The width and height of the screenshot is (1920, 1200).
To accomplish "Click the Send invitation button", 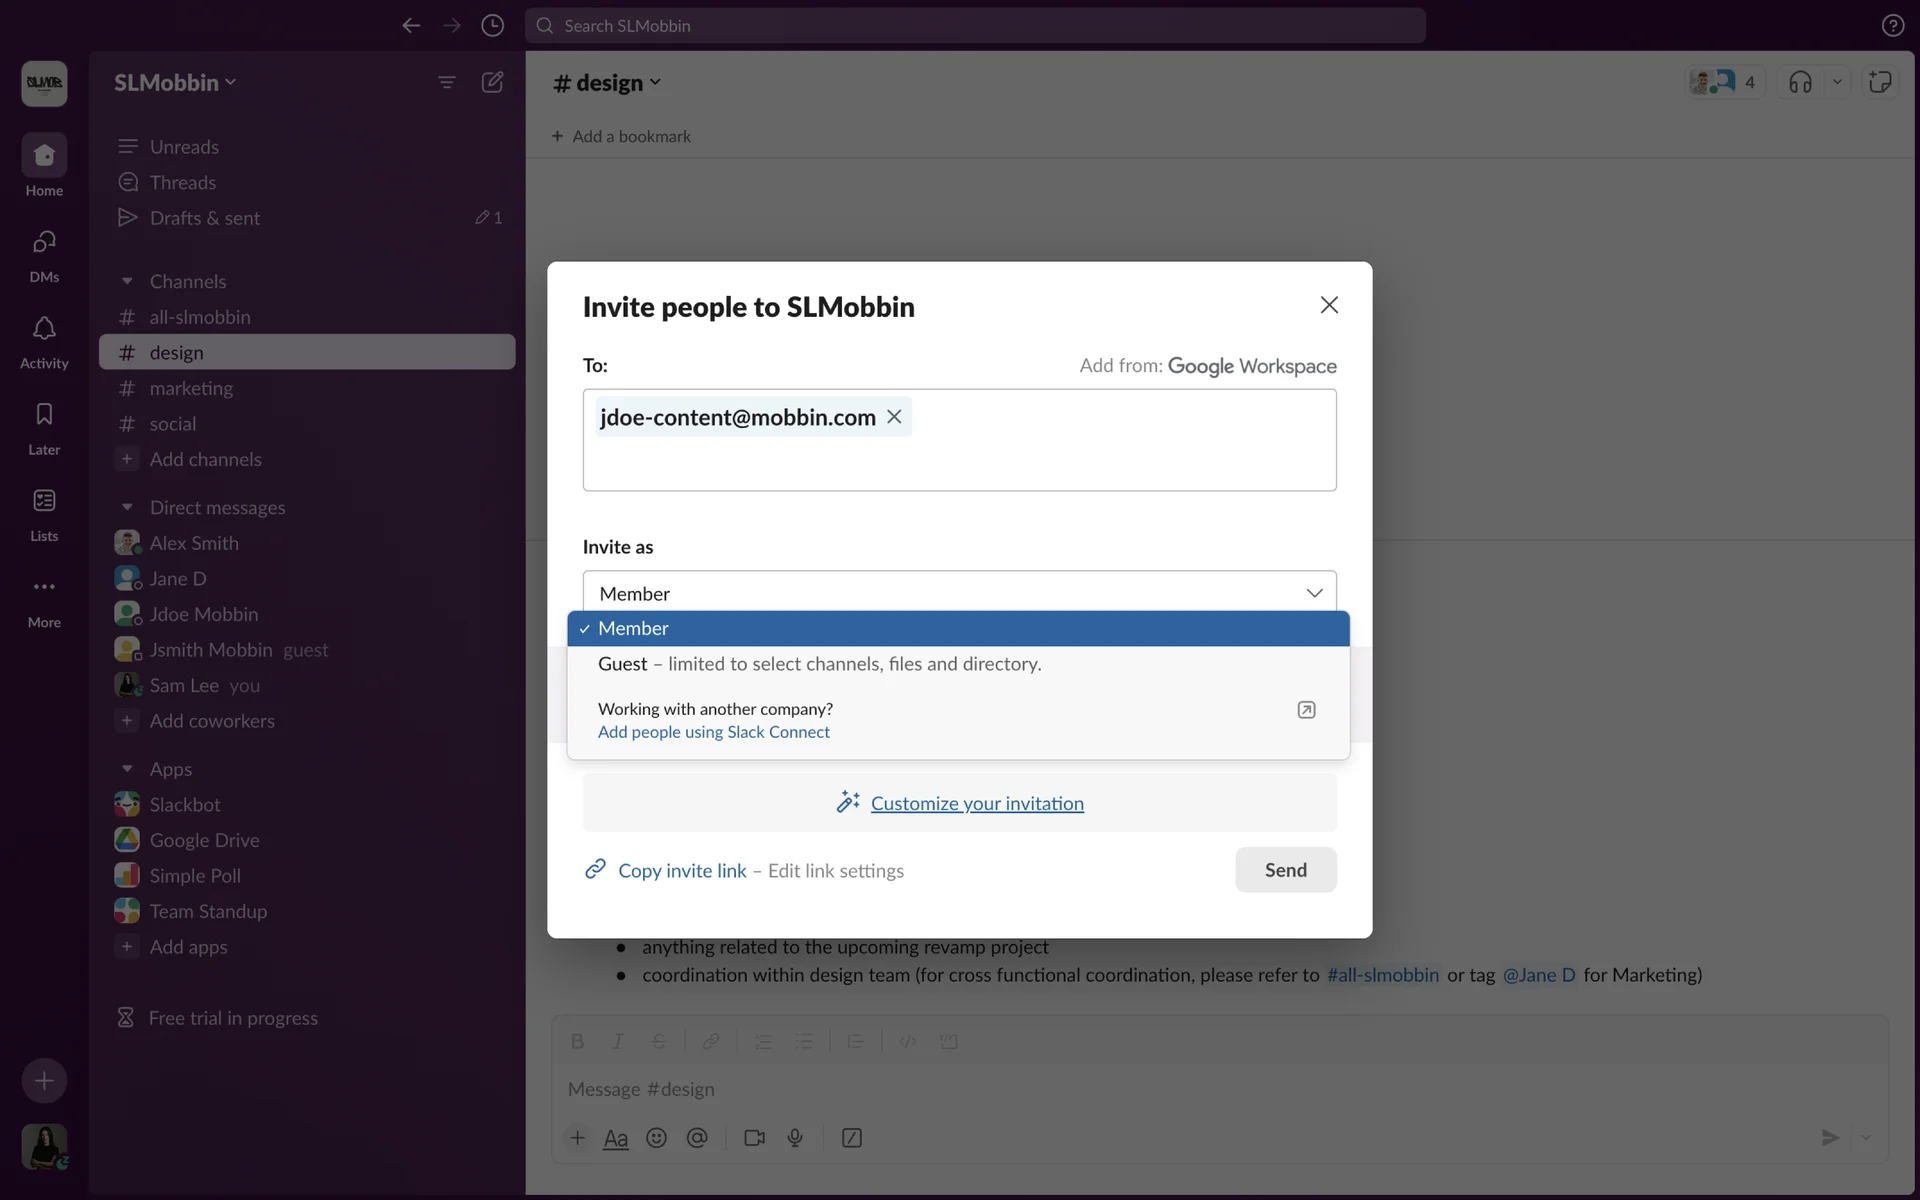I will tap(1285, 870).
